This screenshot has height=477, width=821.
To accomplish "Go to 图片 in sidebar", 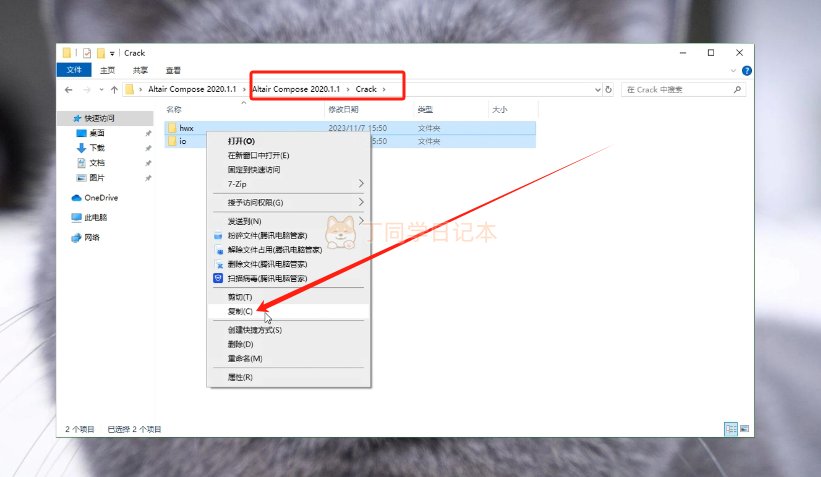I will coord(97,178).
